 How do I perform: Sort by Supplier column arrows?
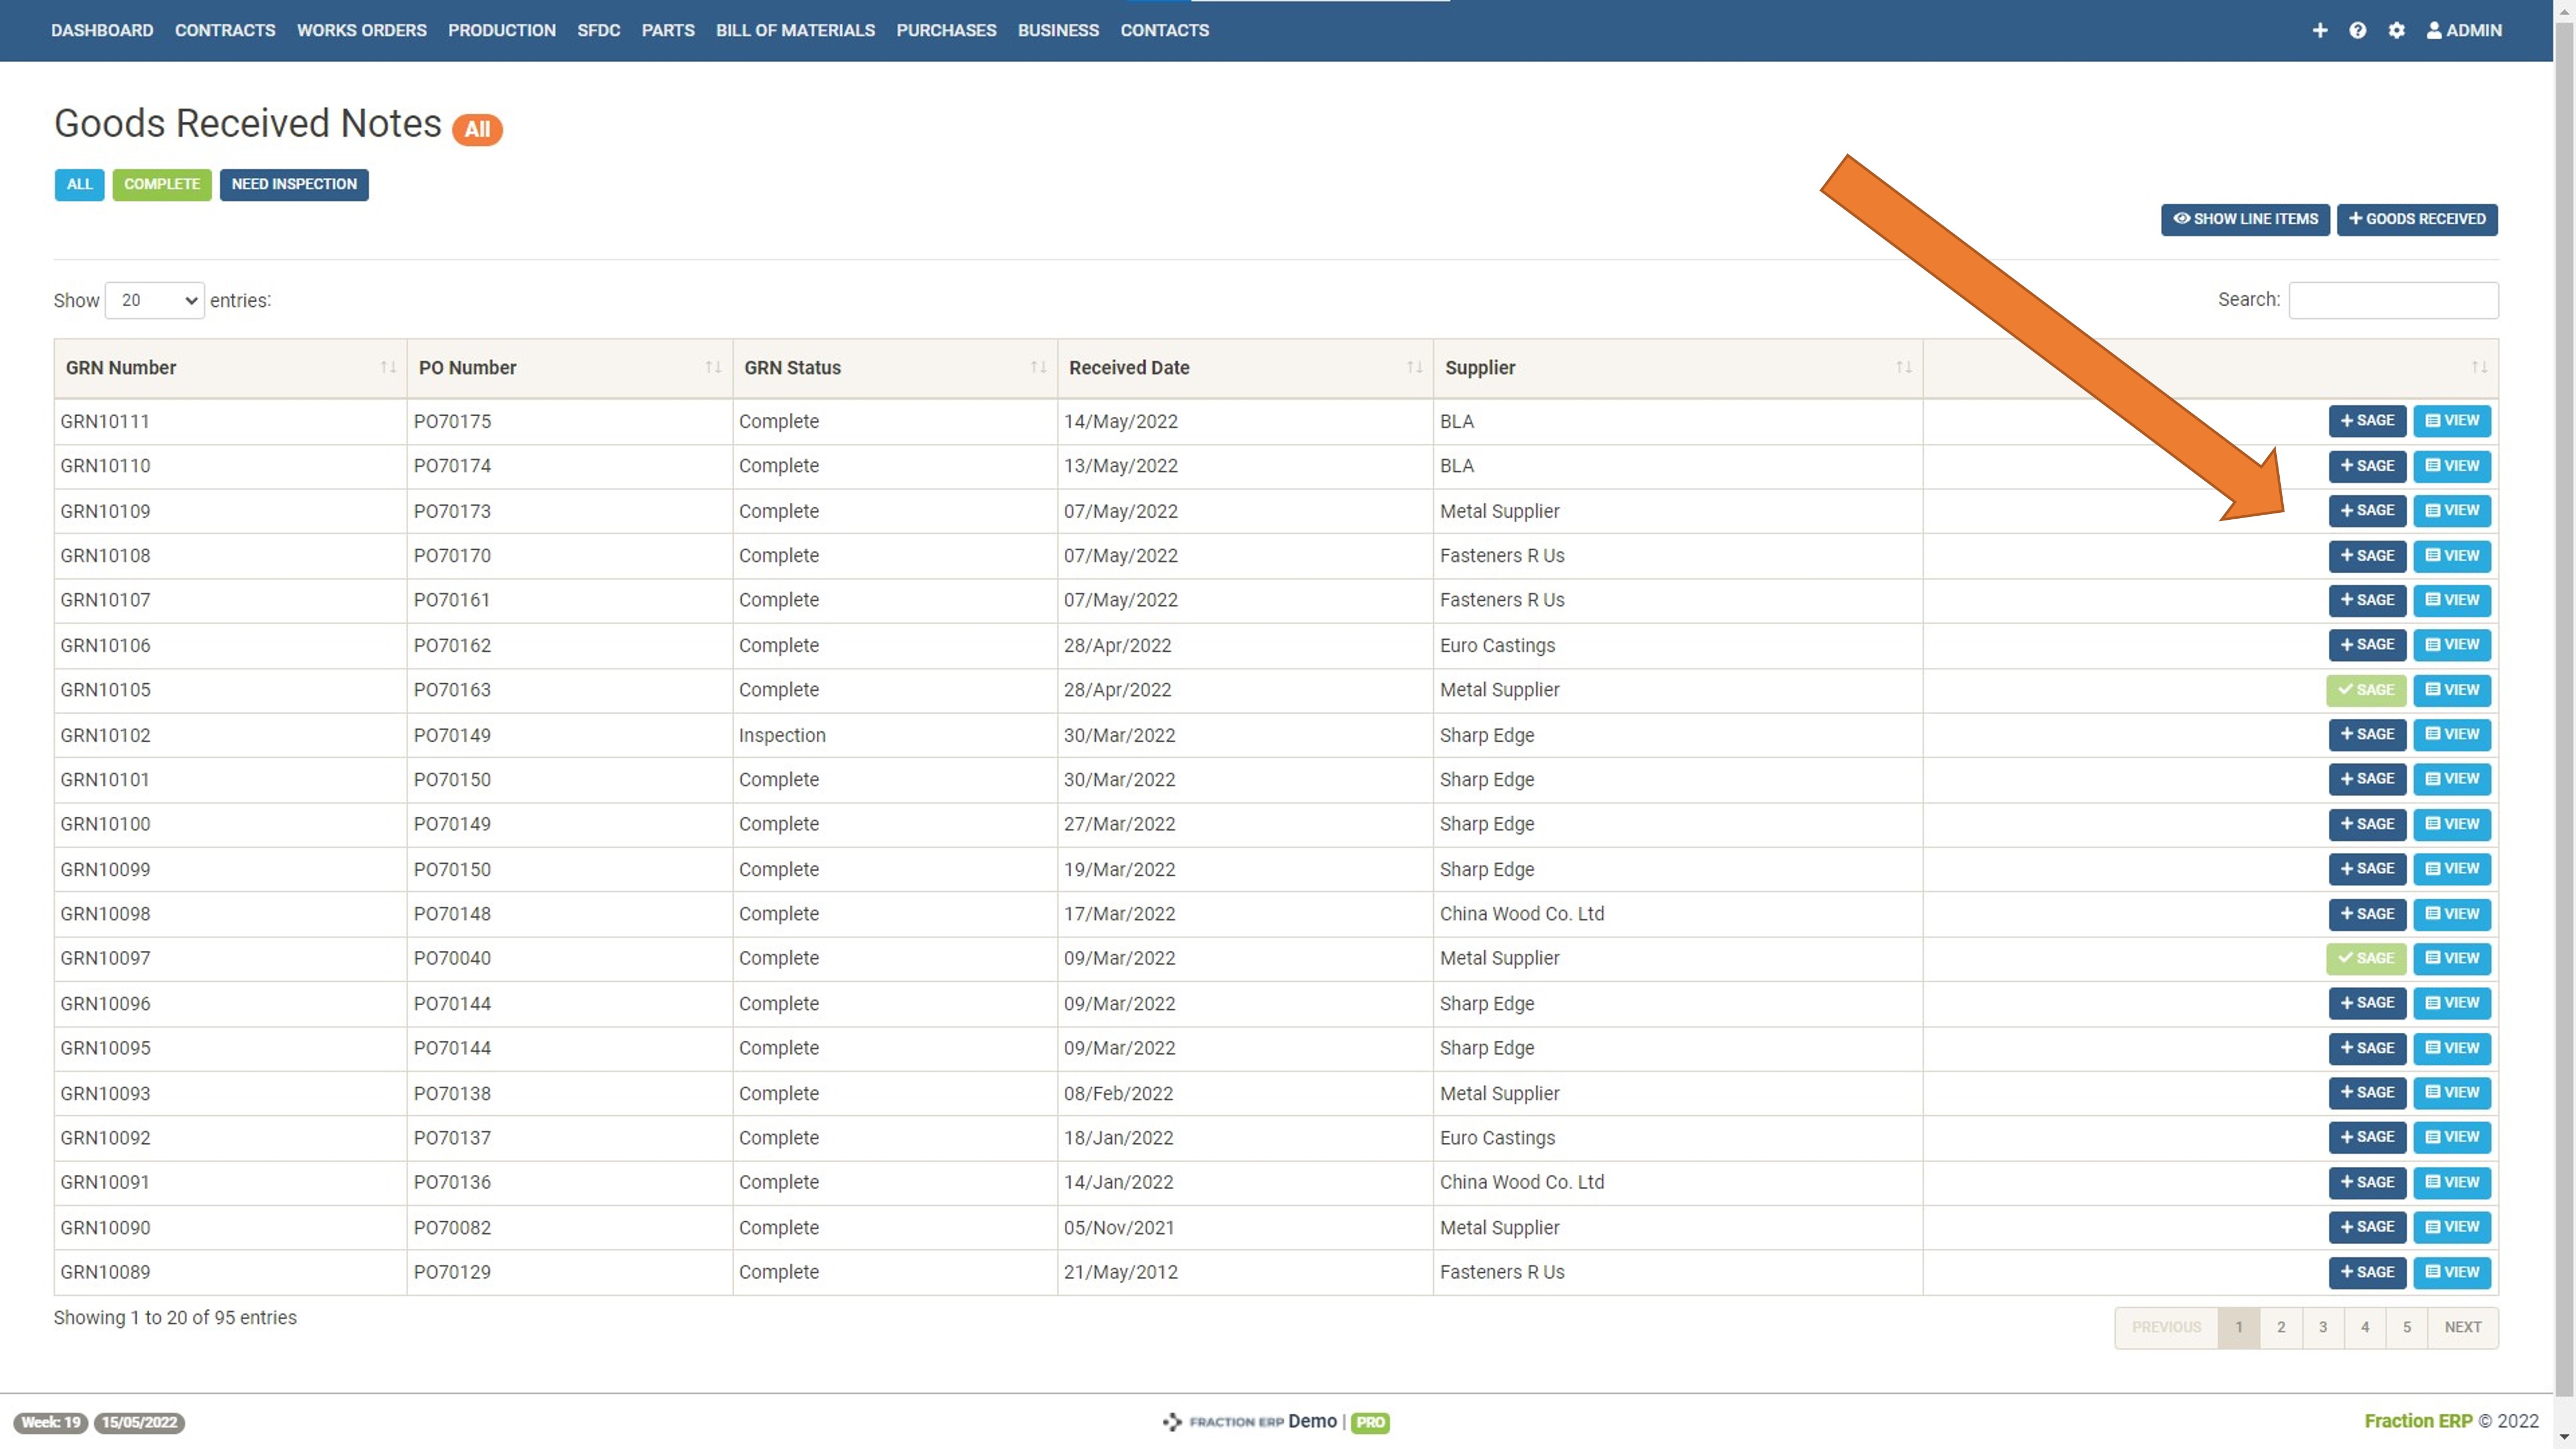click(1903, 367)
